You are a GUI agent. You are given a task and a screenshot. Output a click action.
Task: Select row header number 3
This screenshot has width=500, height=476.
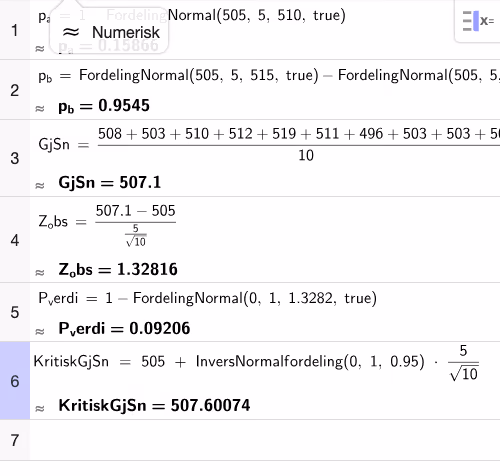point(15,158)
